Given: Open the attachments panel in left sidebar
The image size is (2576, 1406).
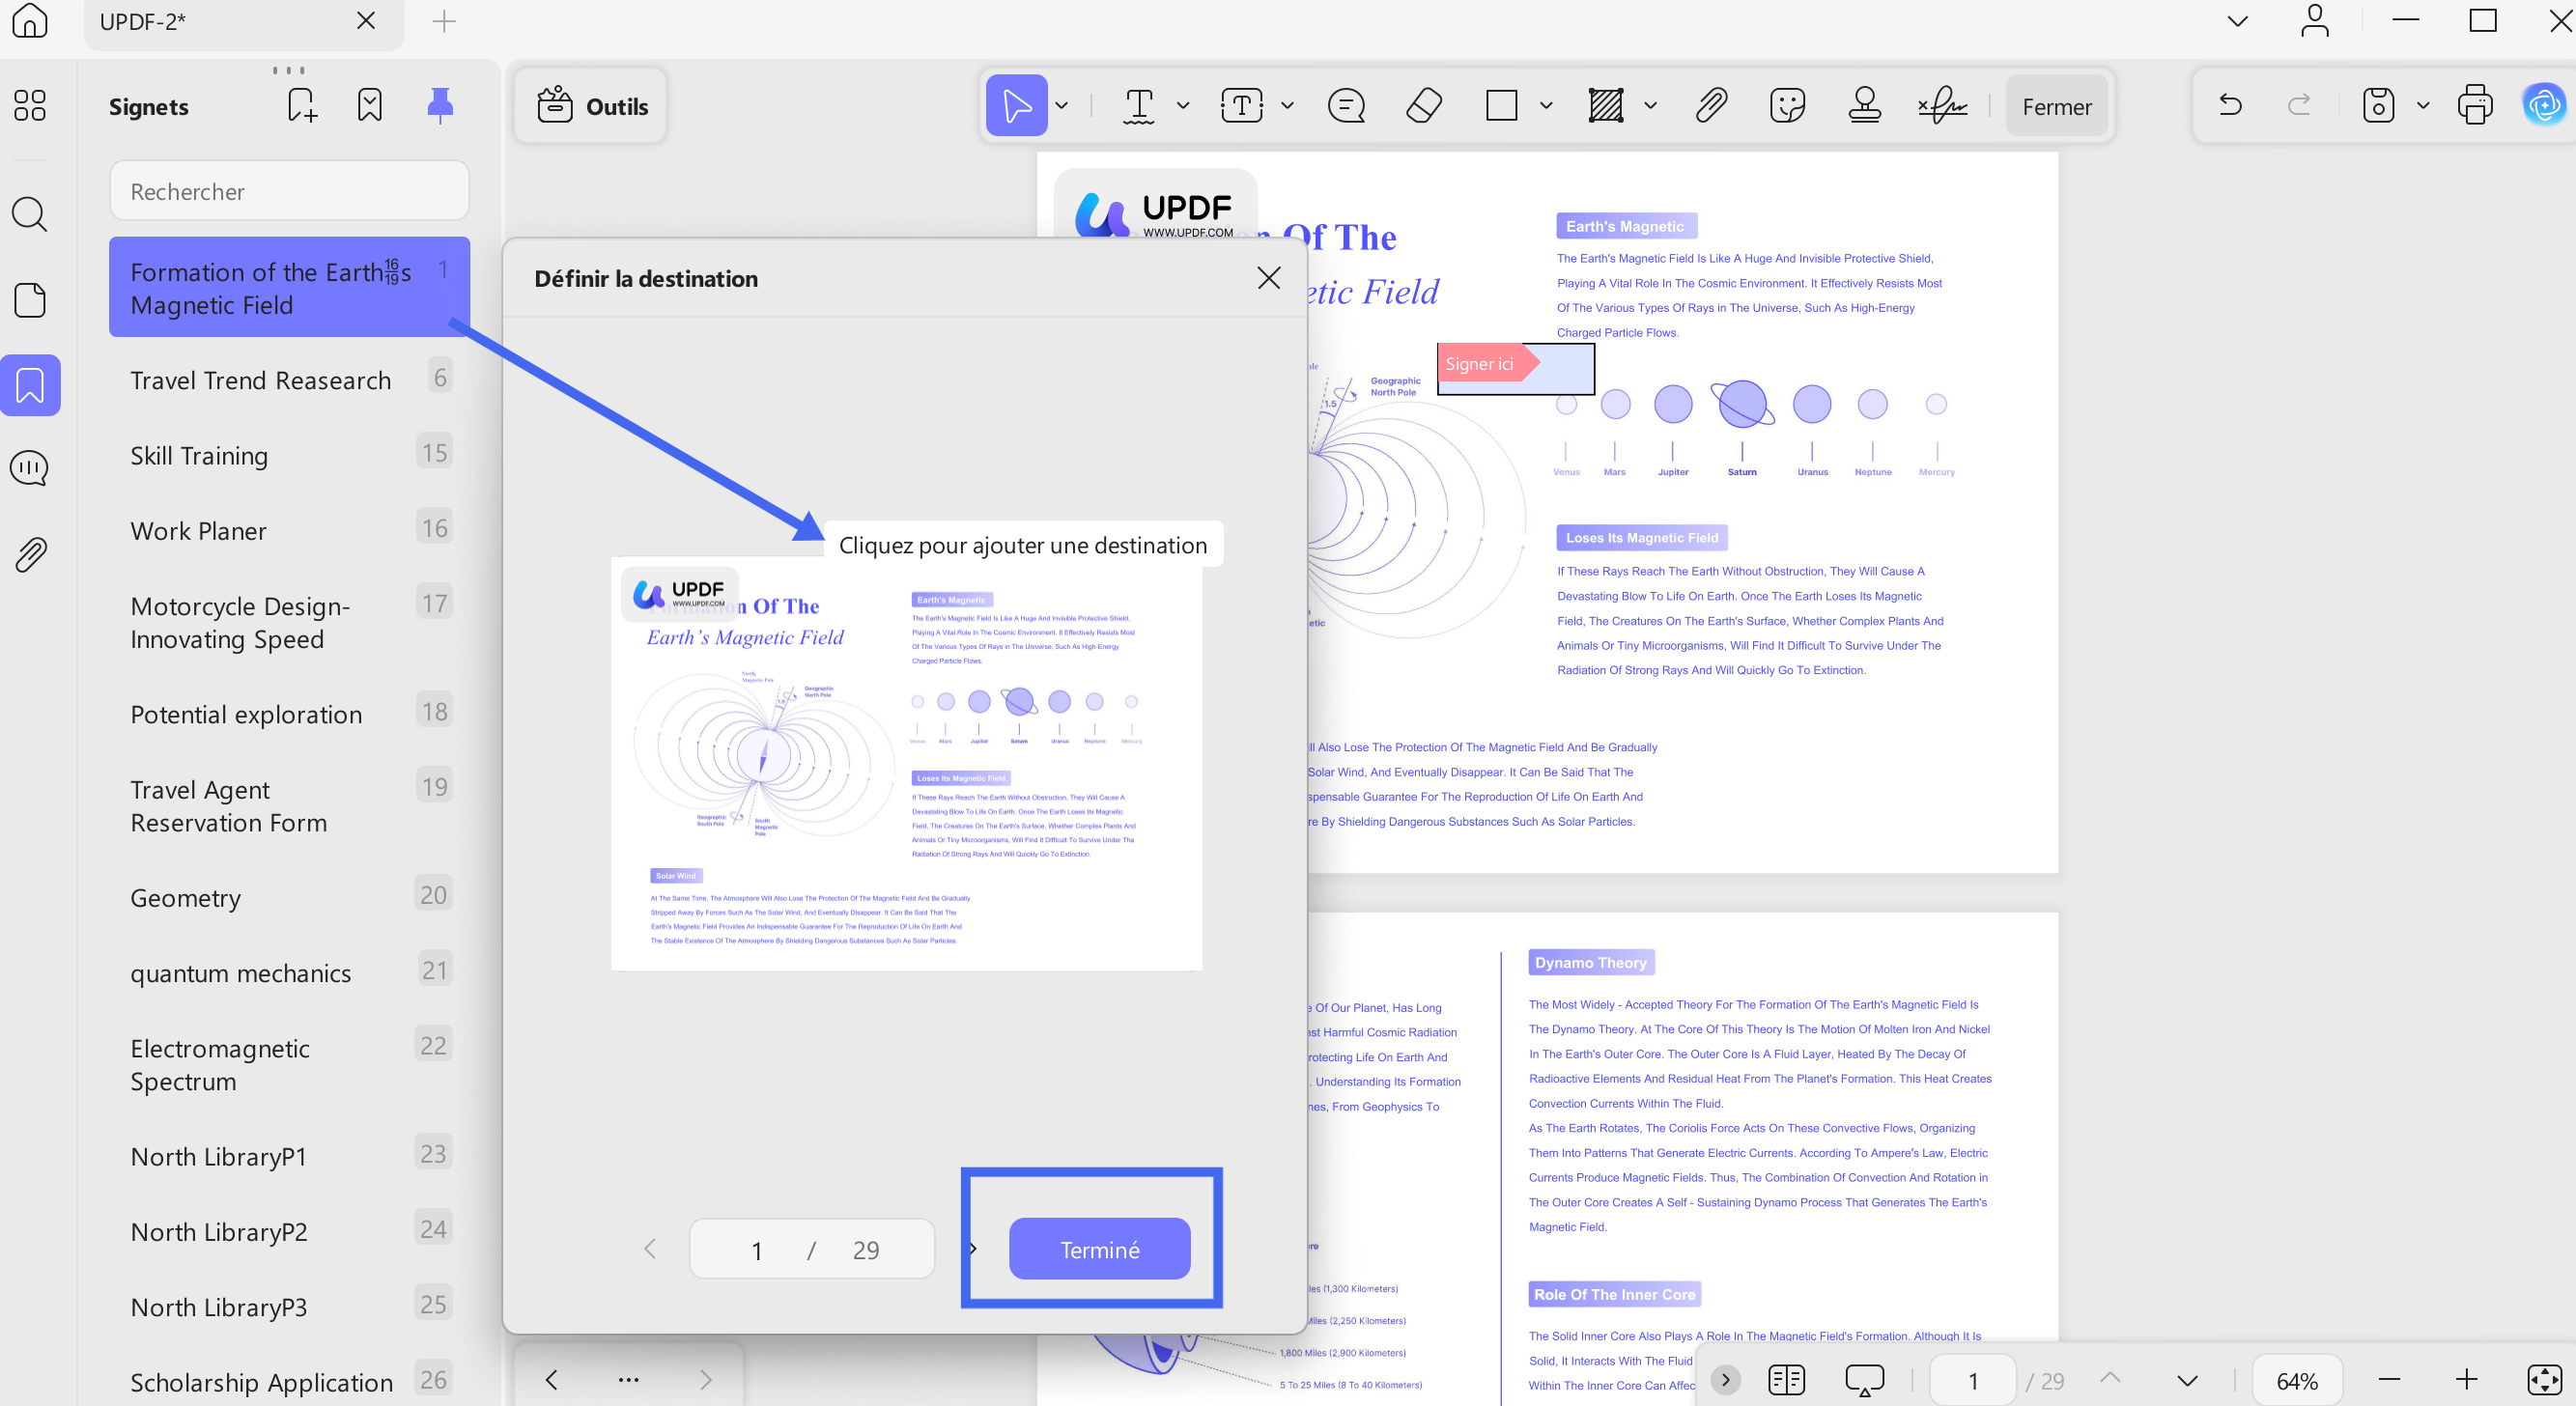Looking at the screenshot, I should point(30,554).
